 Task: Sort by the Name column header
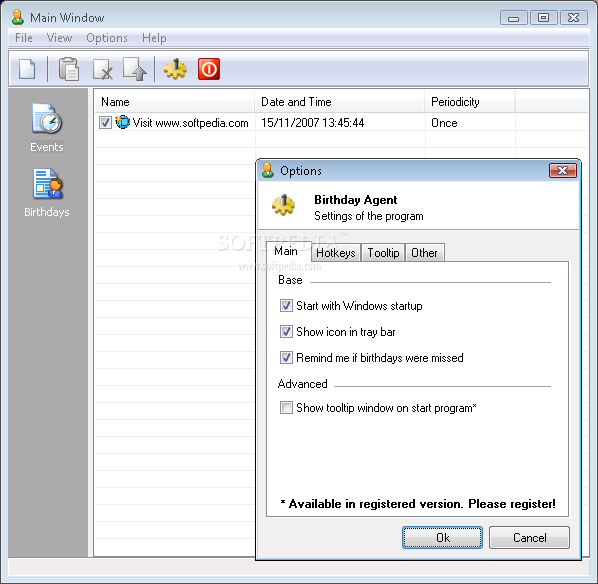174,102
